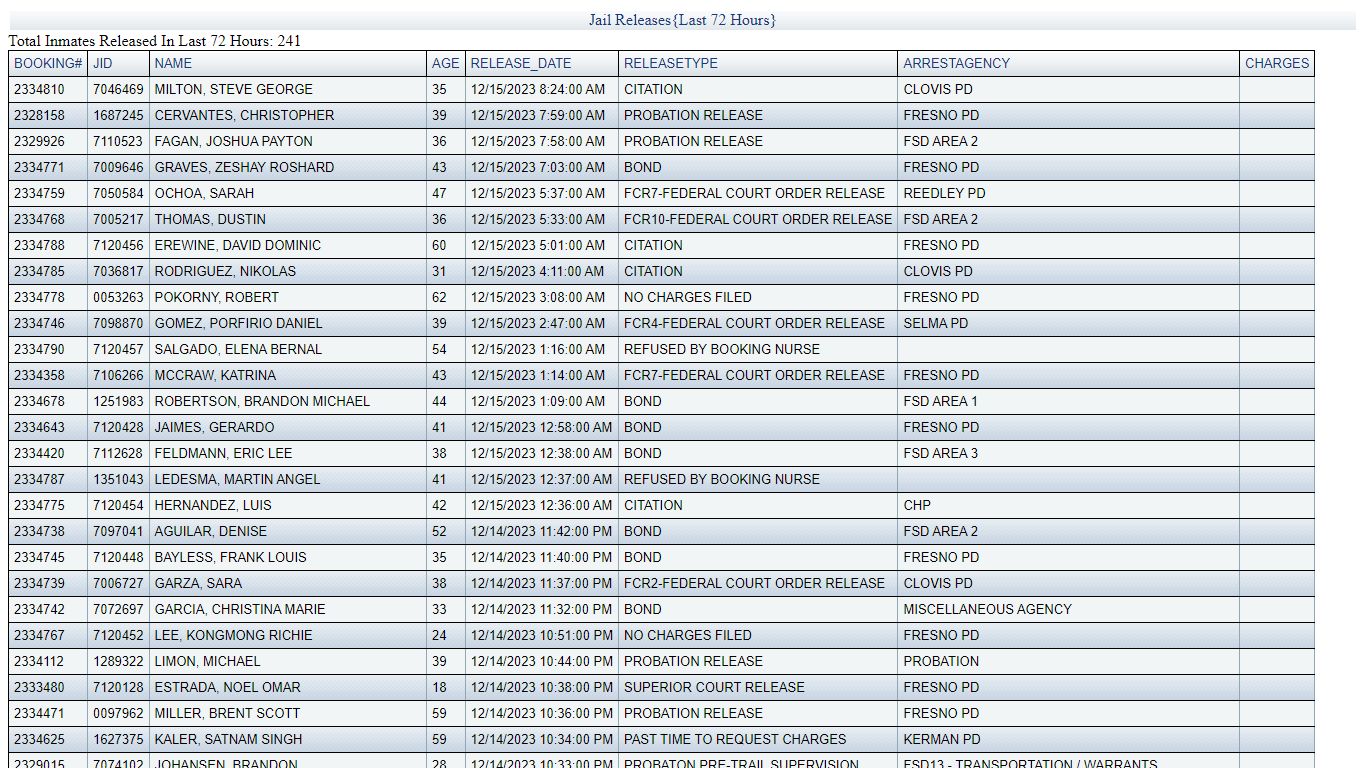Select name GARCIA, CHRISTINA MARIE
The width and height of the screenshot is (1366, 768).
pos(240,609)
